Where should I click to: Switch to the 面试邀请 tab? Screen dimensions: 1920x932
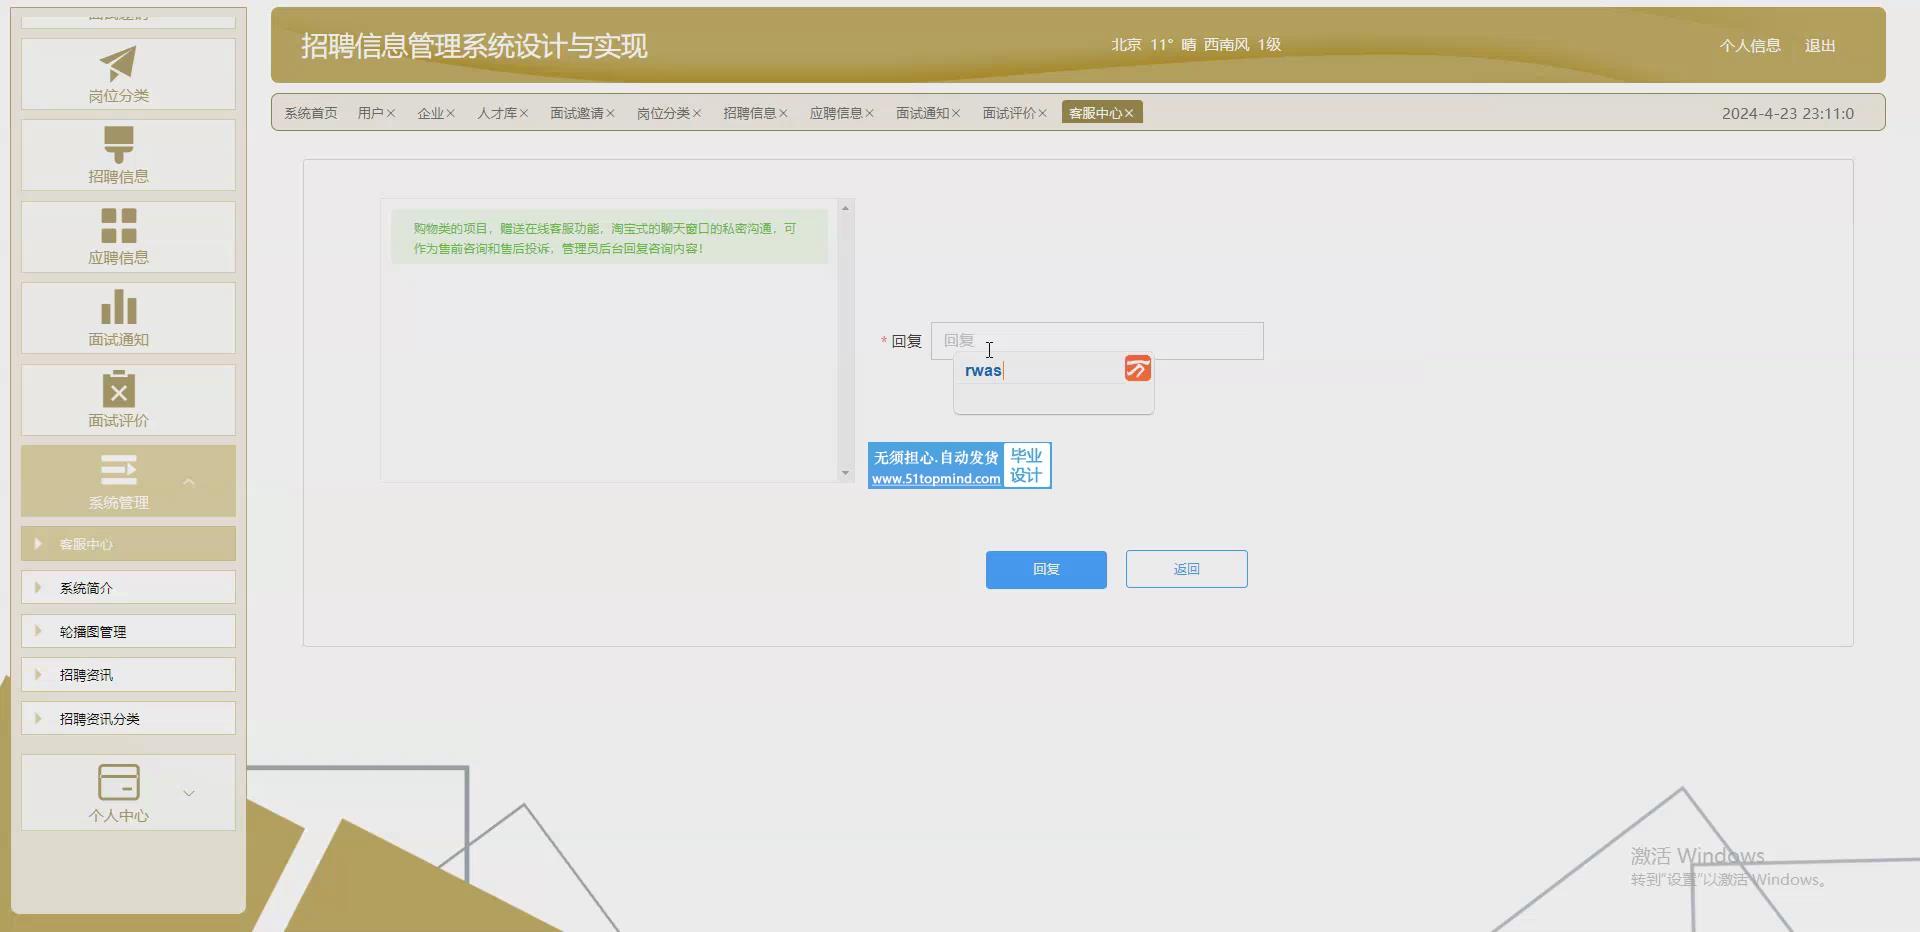(x=577, y=113)
